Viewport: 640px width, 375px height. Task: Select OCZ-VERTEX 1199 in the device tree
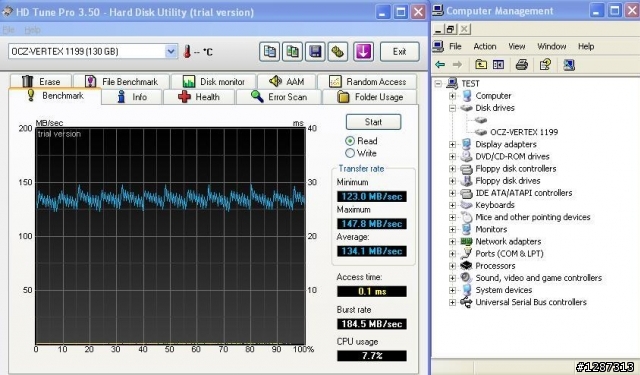[x=524, y=132]
